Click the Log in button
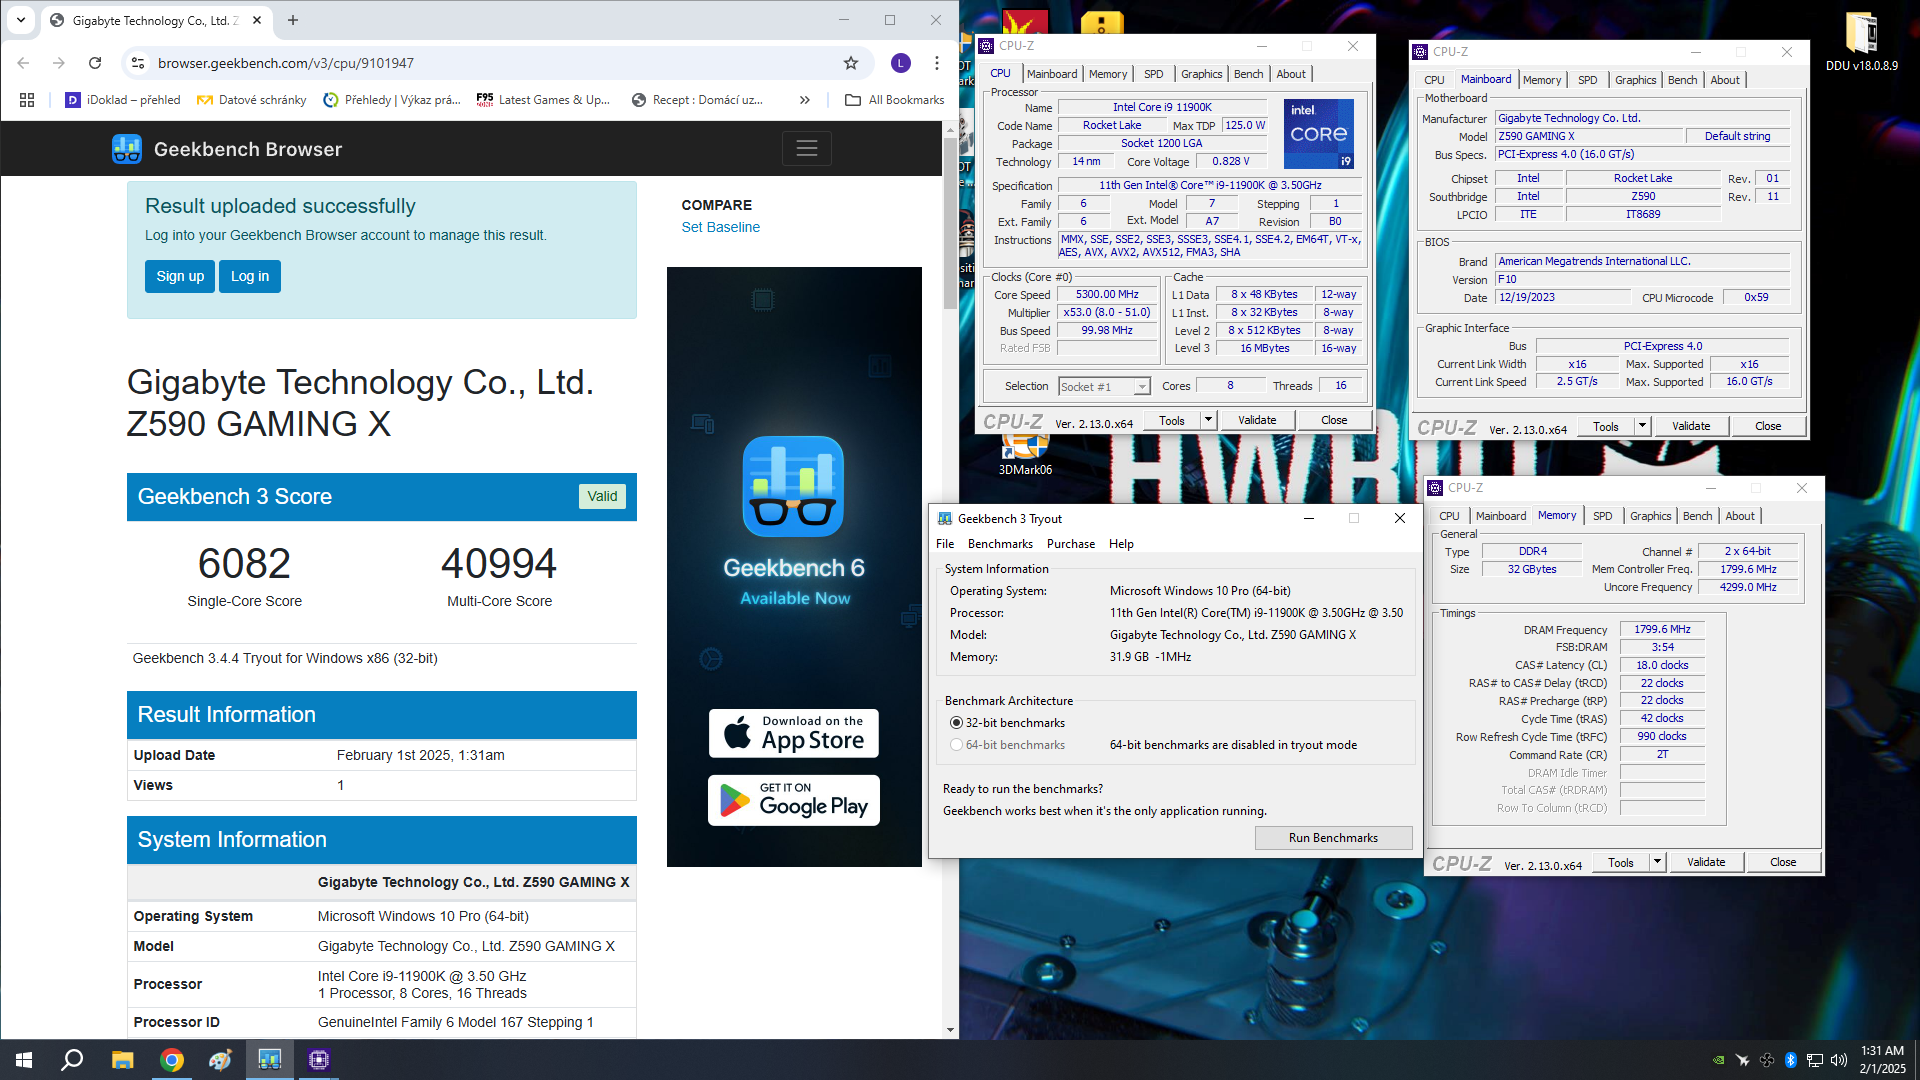The width and height of the screenshot is (1920, 1080). pyautogui.click(x=250, y=276)
